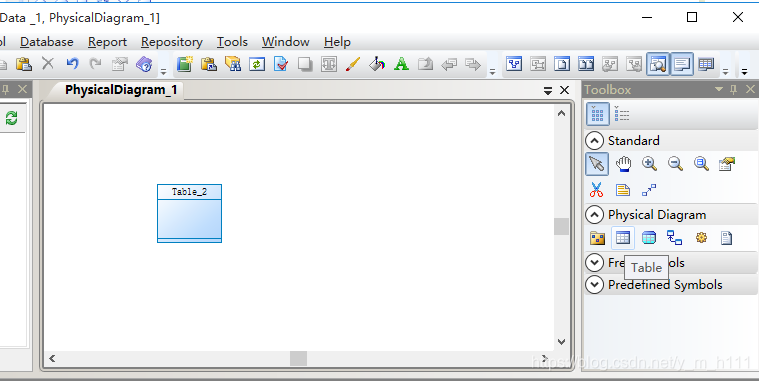The height and width of the screenshot is (381, 759).
Task: Open the Toolbox panel dropdown arrow
Action: (x=719, y=90)
